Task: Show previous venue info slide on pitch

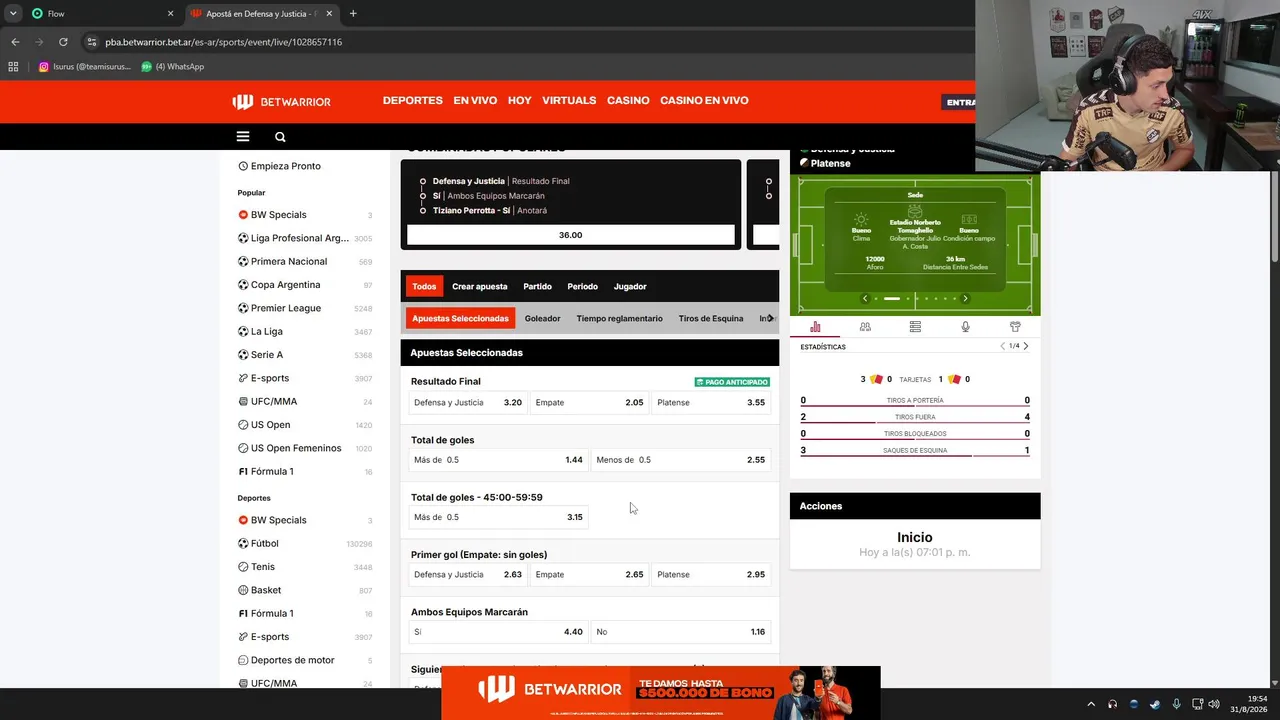Action: 865,298
